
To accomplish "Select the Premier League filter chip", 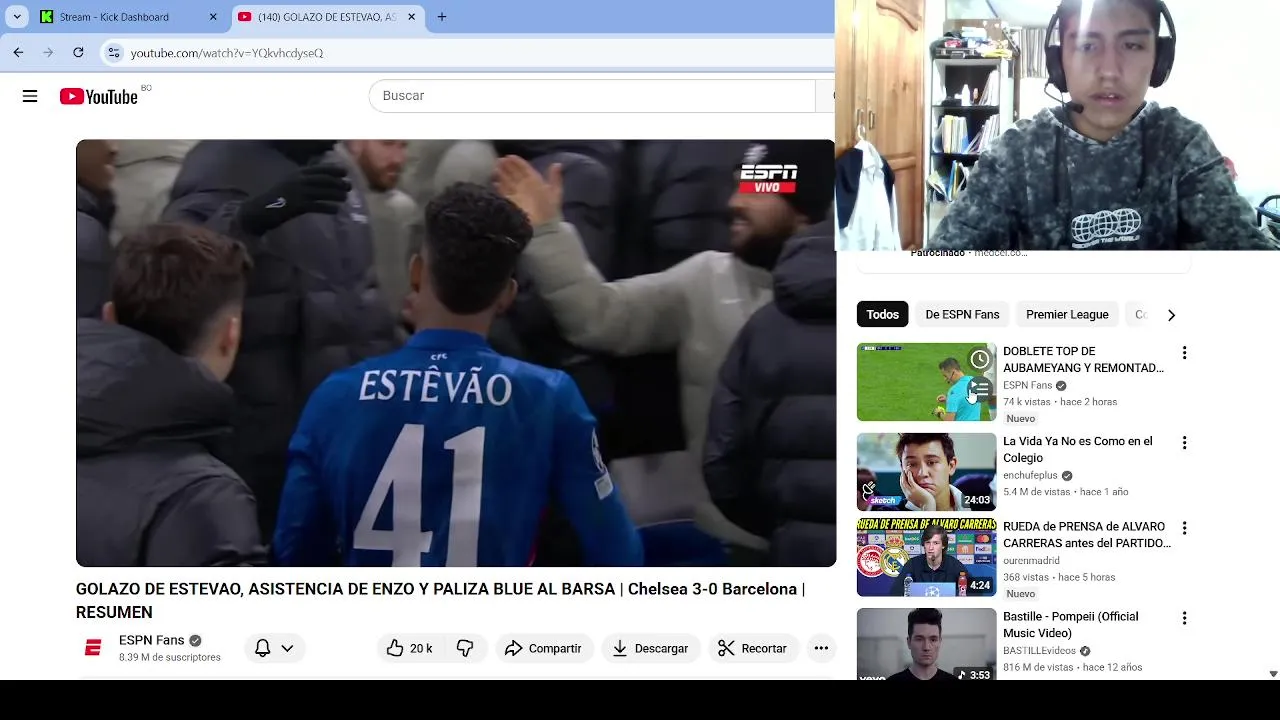I will [1067, 314].
